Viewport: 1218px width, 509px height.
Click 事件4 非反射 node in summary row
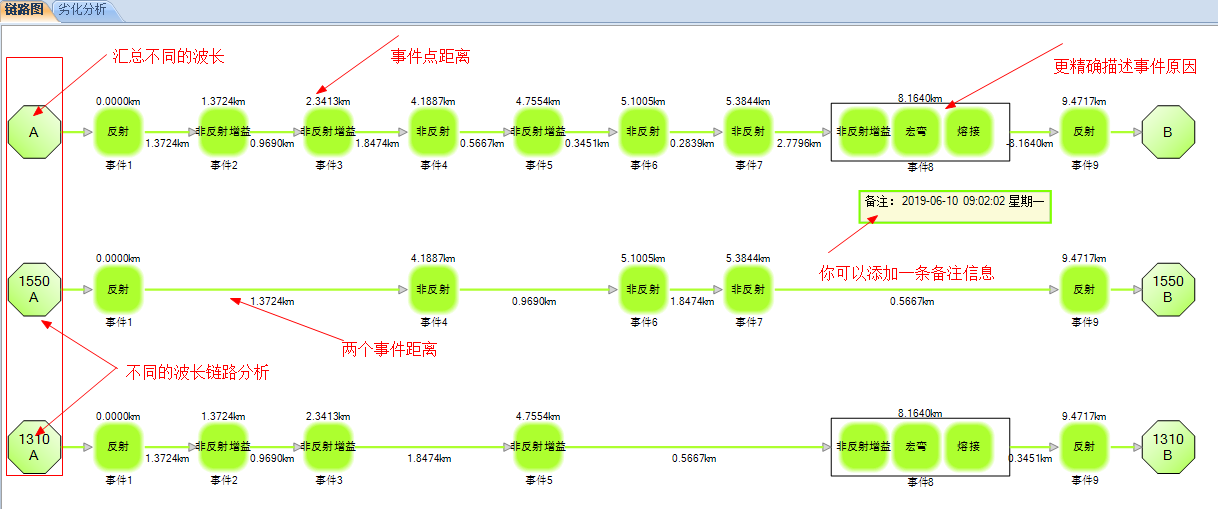pos(433,132)
